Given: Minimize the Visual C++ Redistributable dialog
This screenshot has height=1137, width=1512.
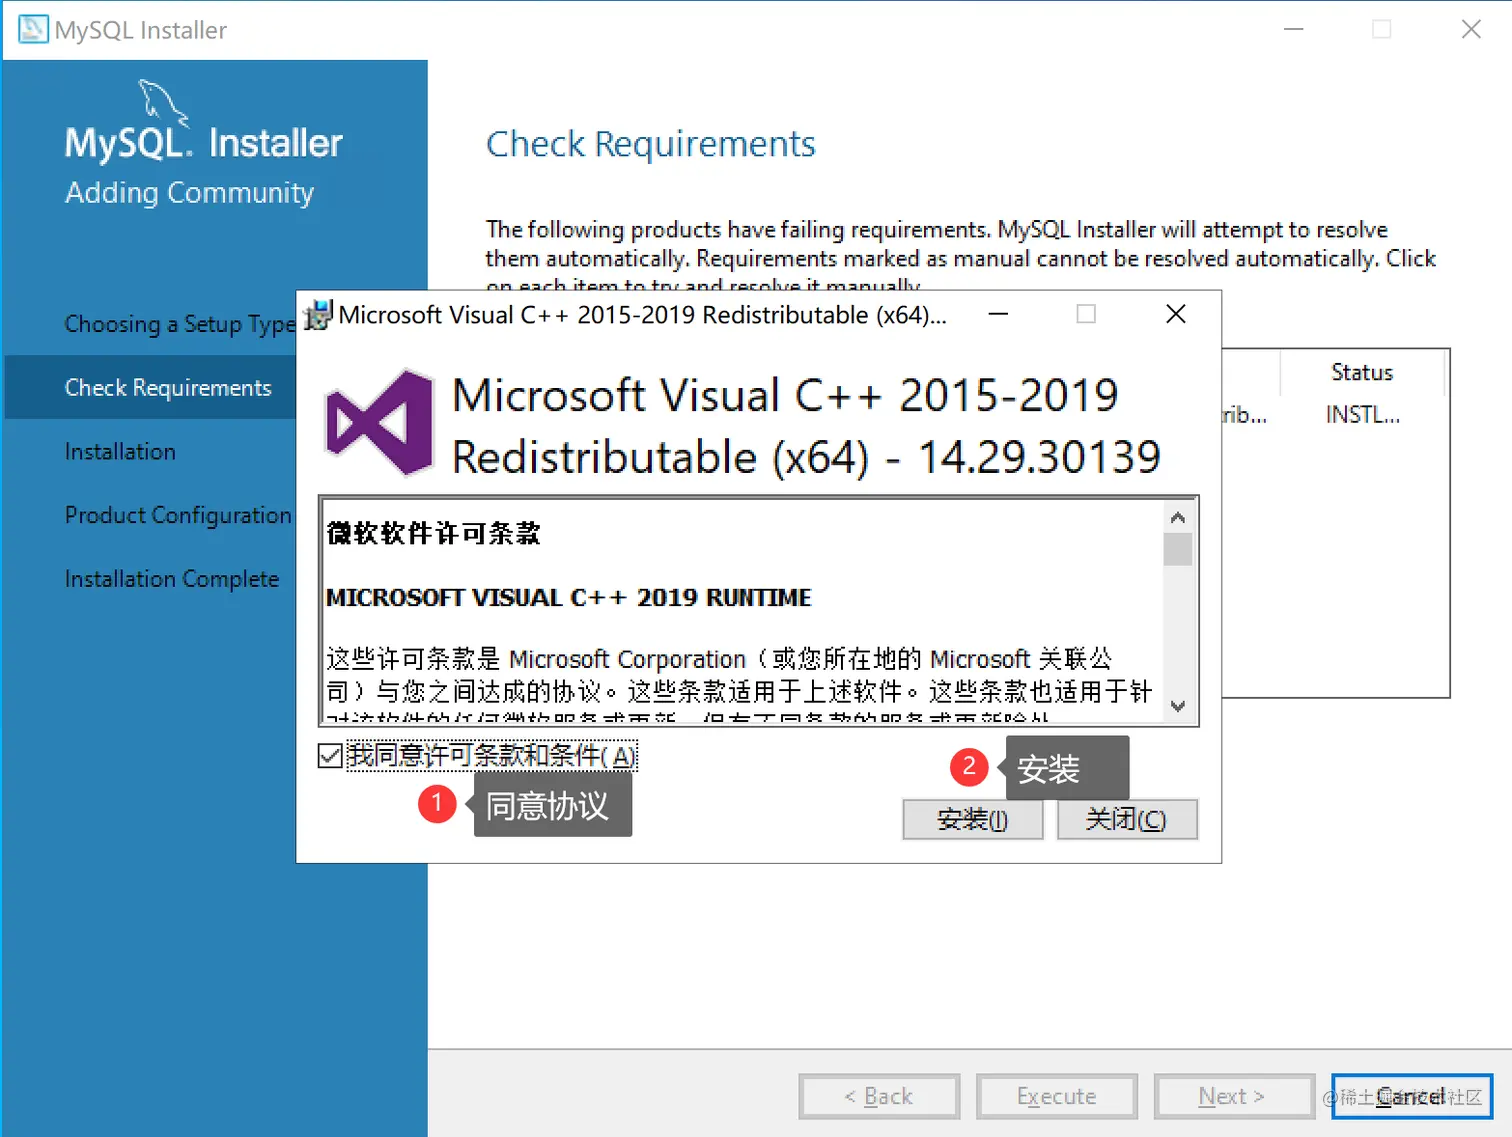Looking at the screenshot, I should [x=998, y=315].
